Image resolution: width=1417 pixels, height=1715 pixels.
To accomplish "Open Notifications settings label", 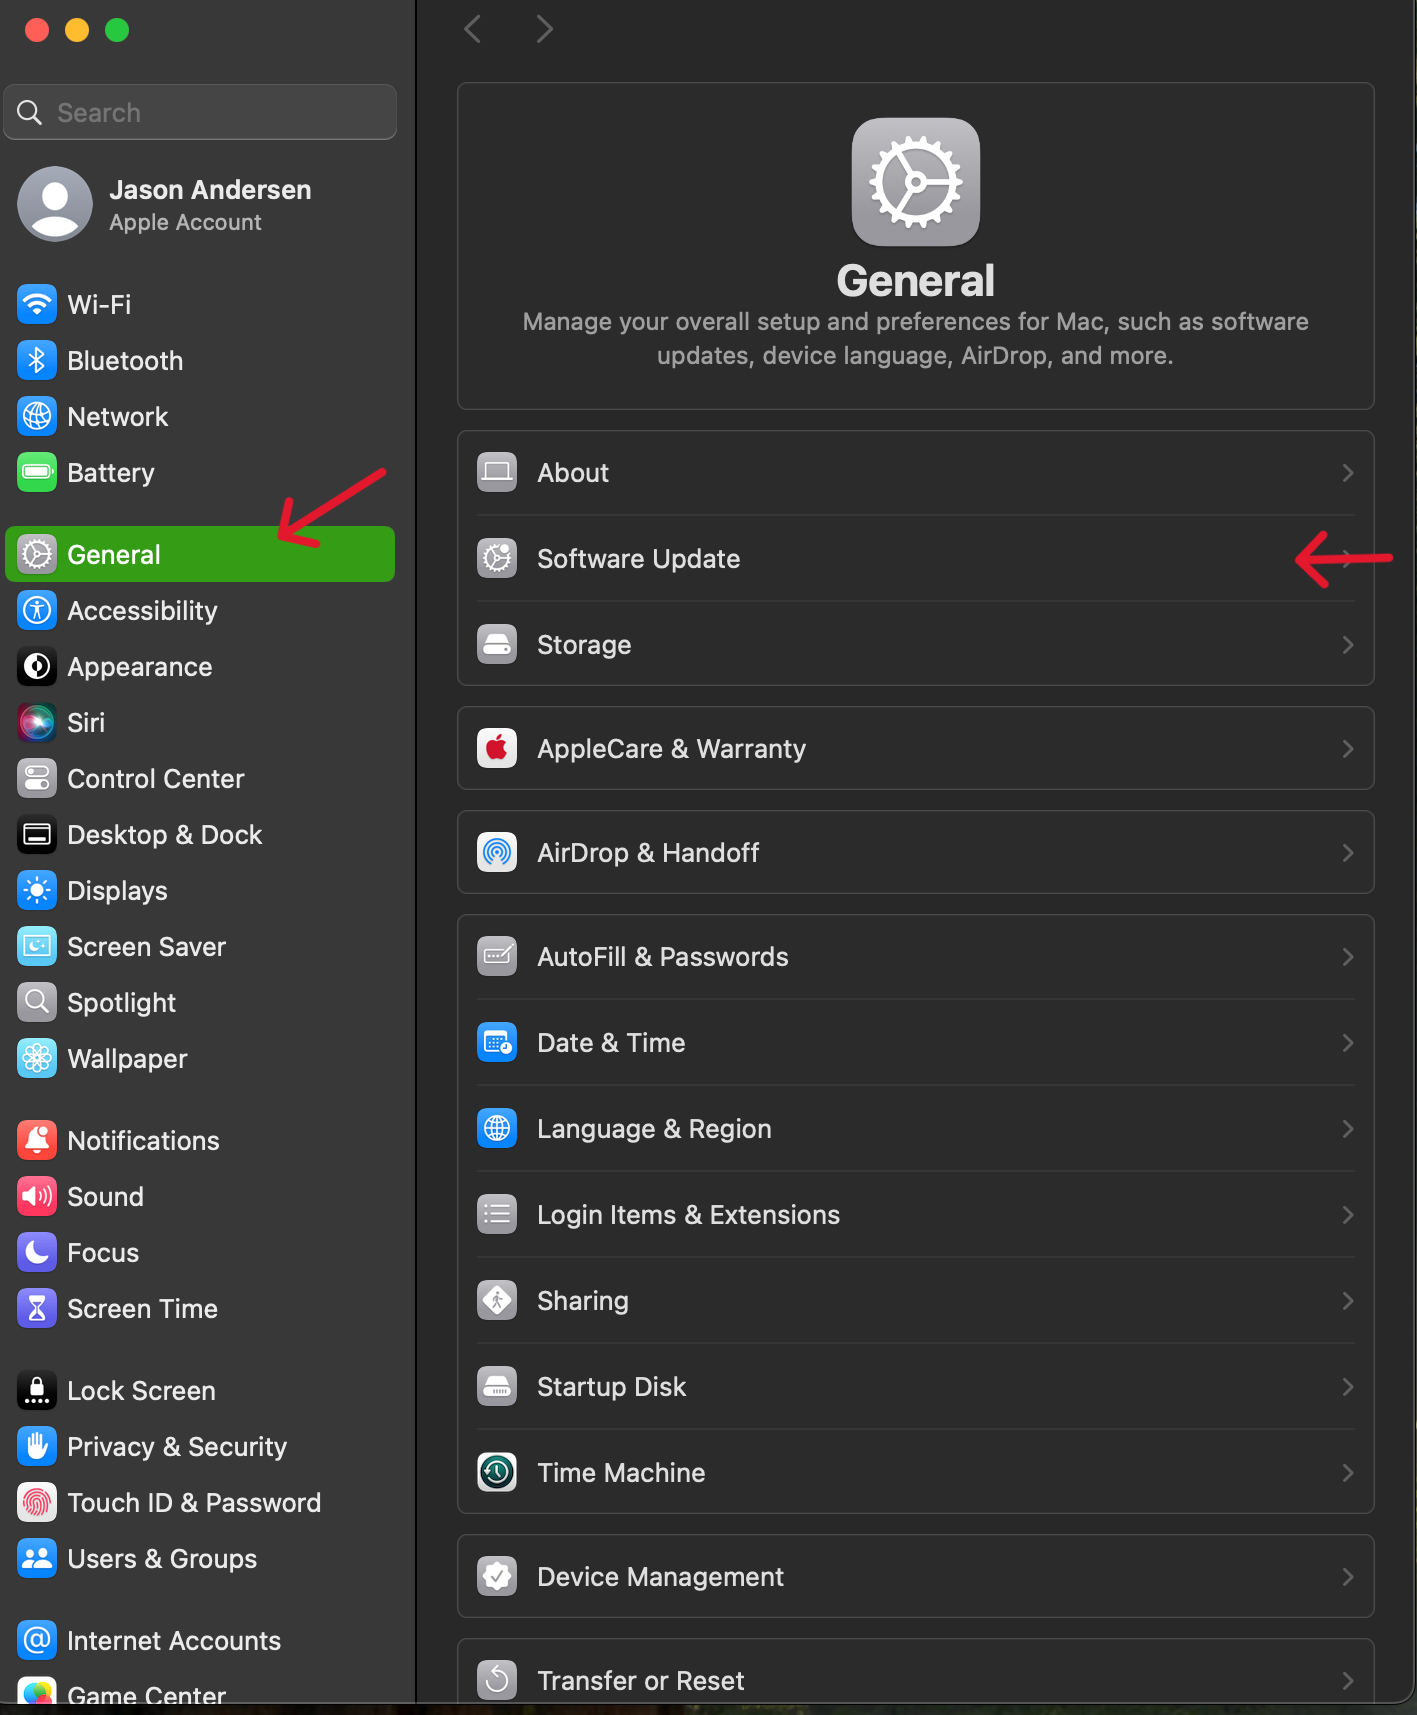I will click(x=143, y=1141).
